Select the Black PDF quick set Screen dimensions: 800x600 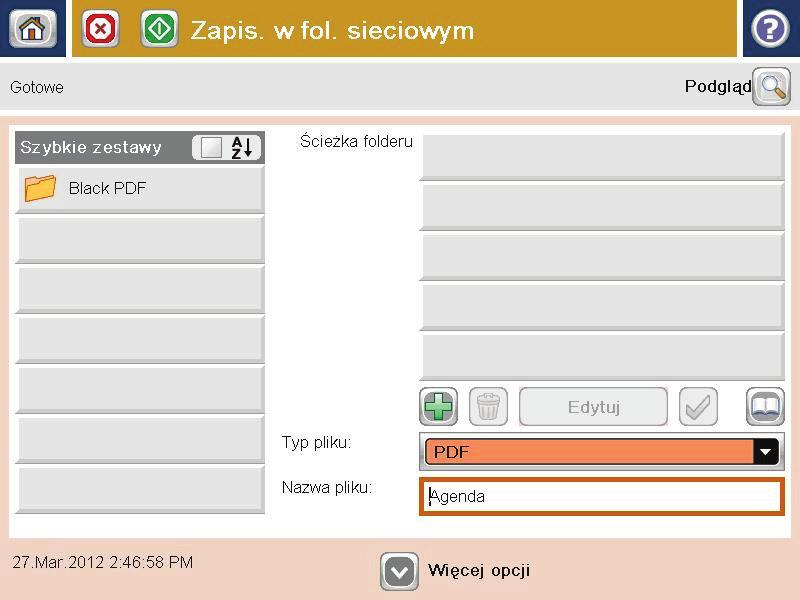(140, 189)
